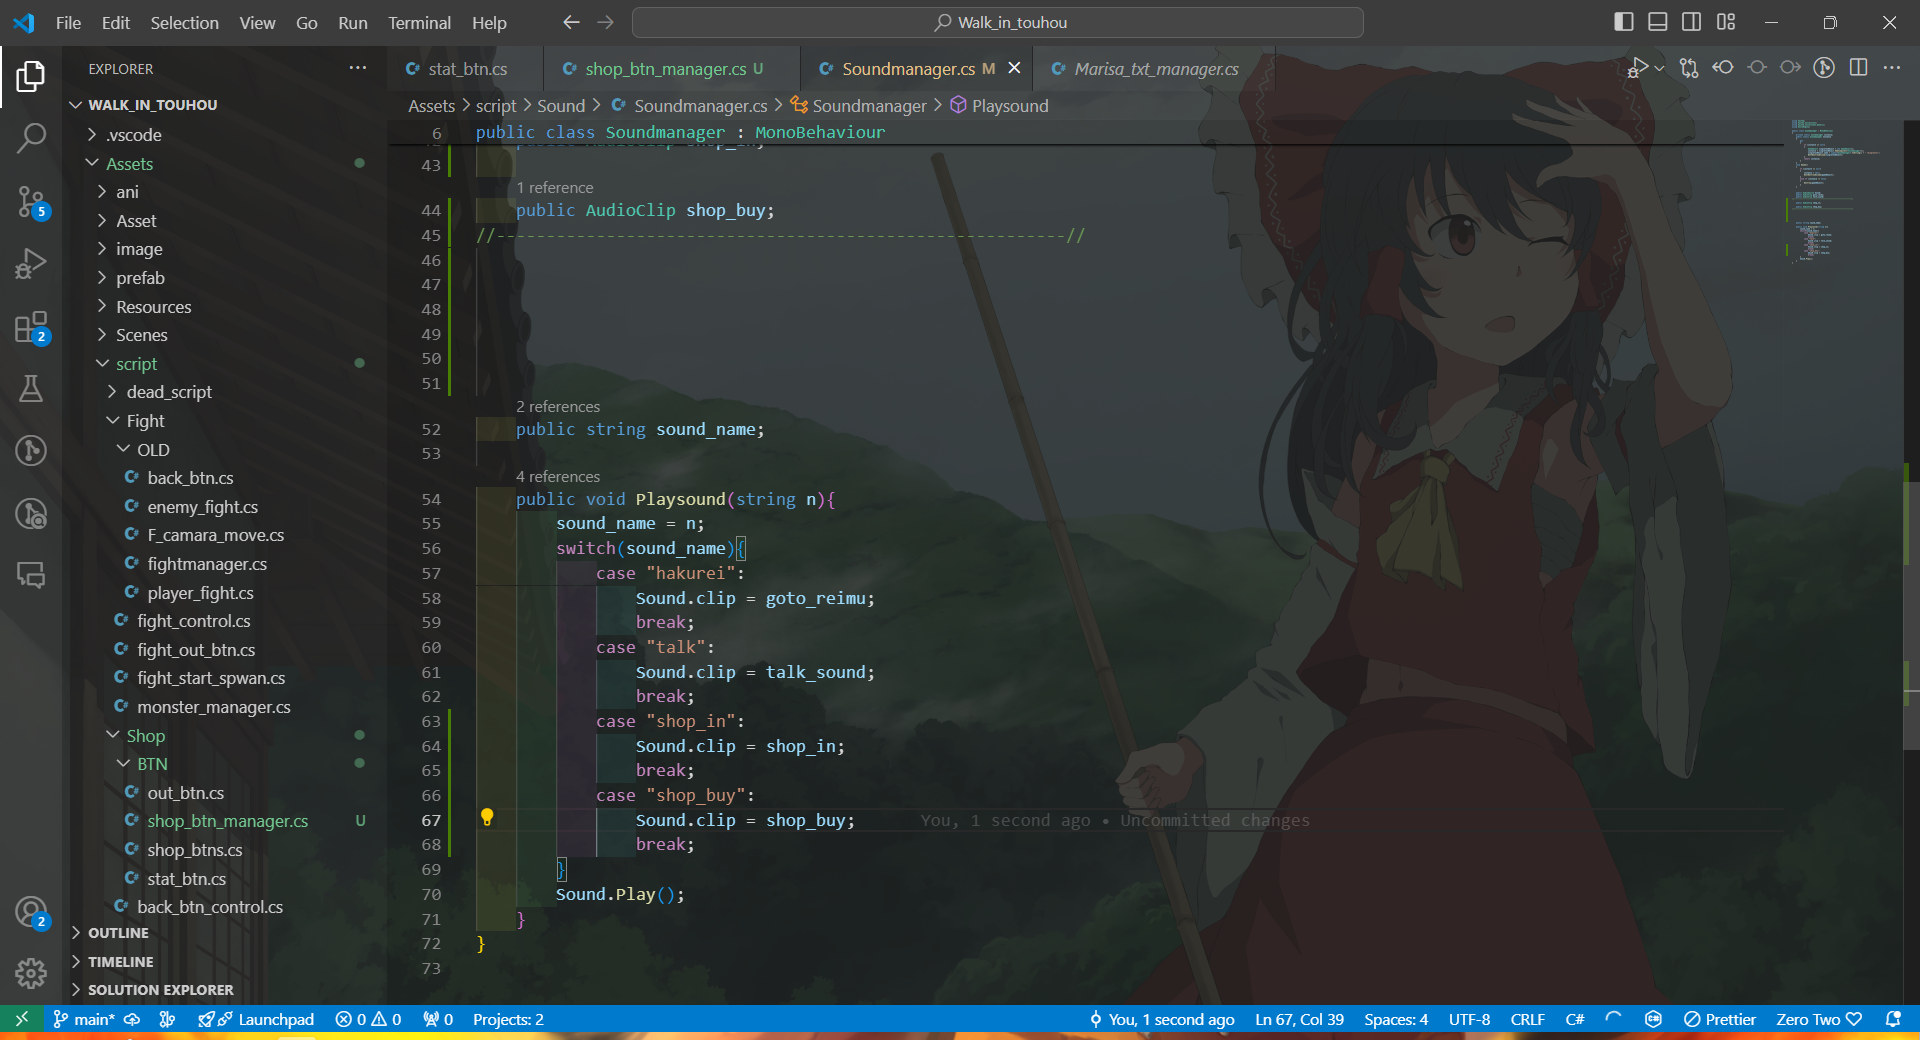The width and height of the screenshot is (1920, 1040).
Task: Click the ports broadcast icon showing 0
Action: pos(438,1019)
